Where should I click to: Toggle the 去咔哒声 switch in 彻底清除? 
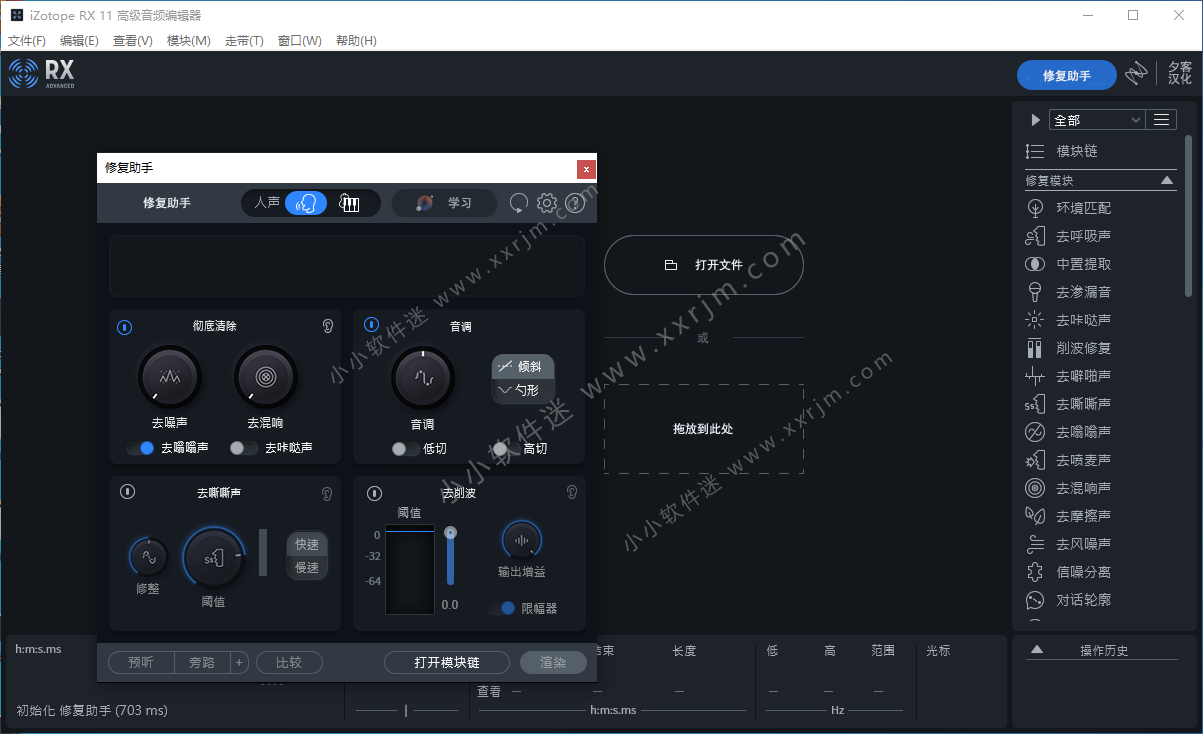[243, 448]
